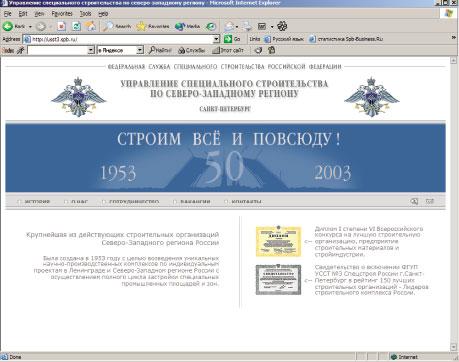459x362 pixels.
Task: Click the Свидетельство о включении ФГУП text
Action: click(x=372, y=280)
